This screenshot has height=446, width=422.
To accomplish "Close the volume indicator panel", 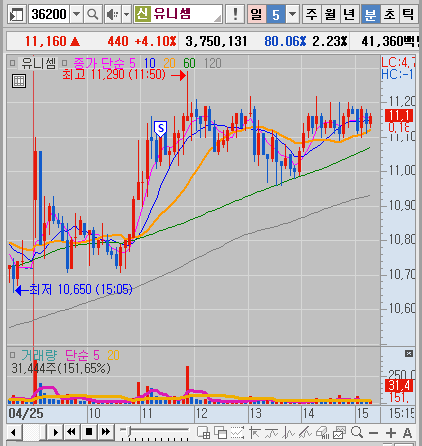I will click(x=409, y=354).
